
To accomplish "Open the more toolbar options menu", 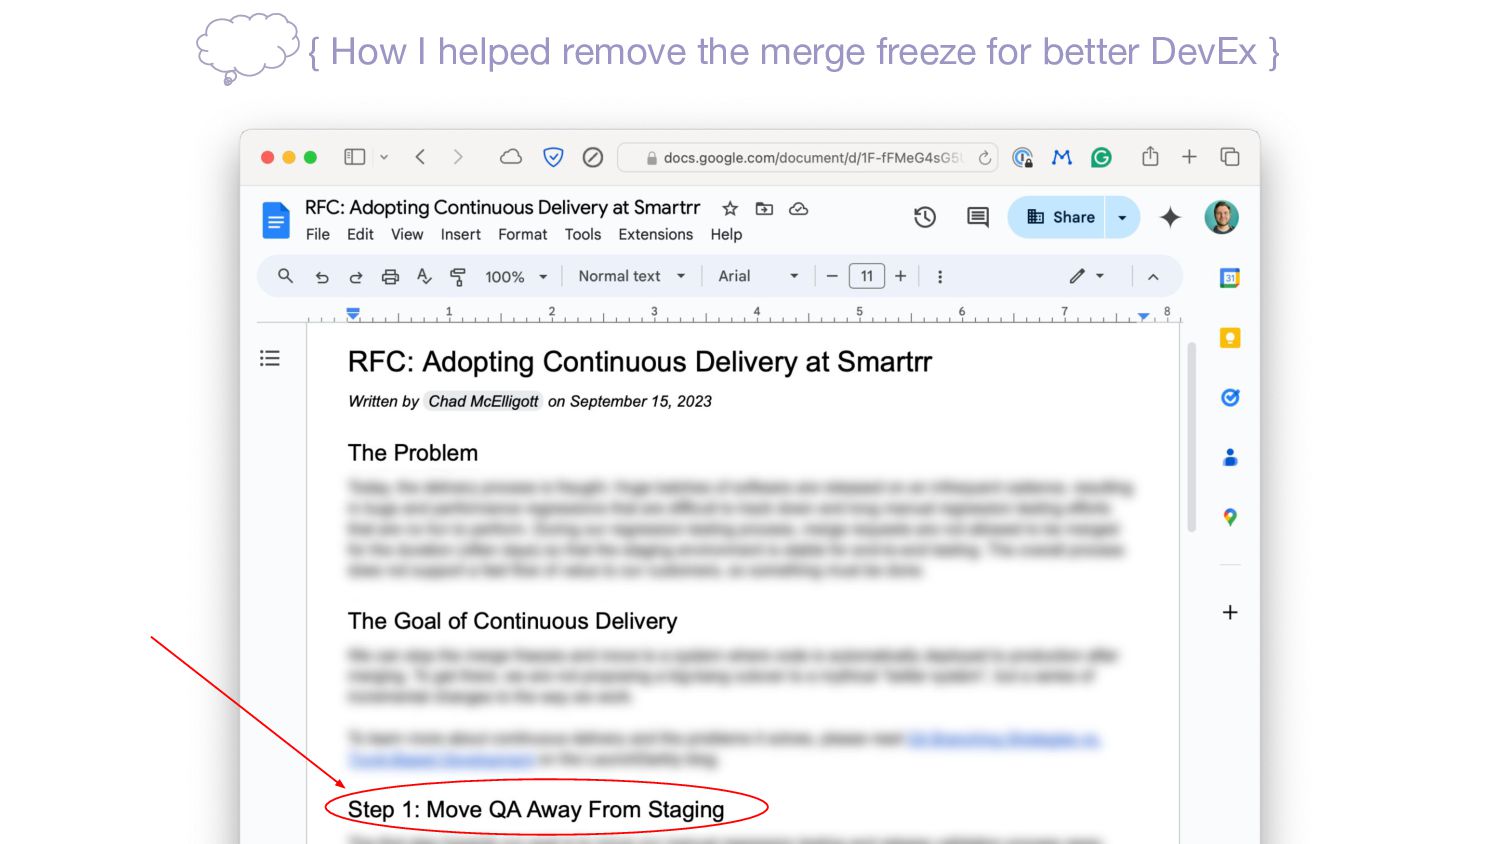I will point(940,277).
